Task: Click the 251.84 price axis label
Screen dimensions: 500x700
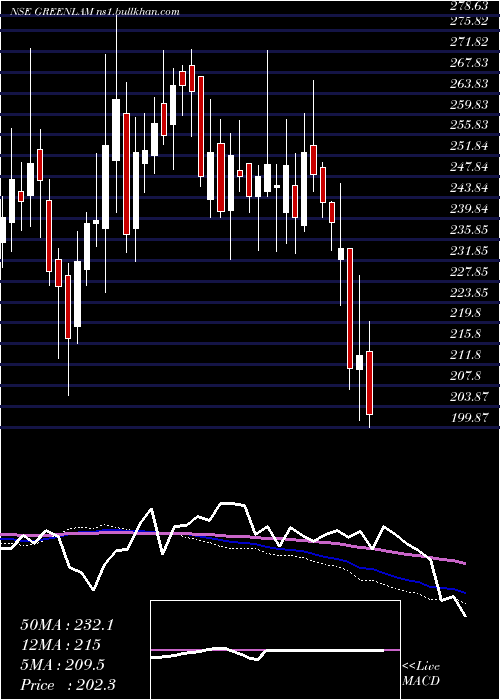Action: pos(468,146)
